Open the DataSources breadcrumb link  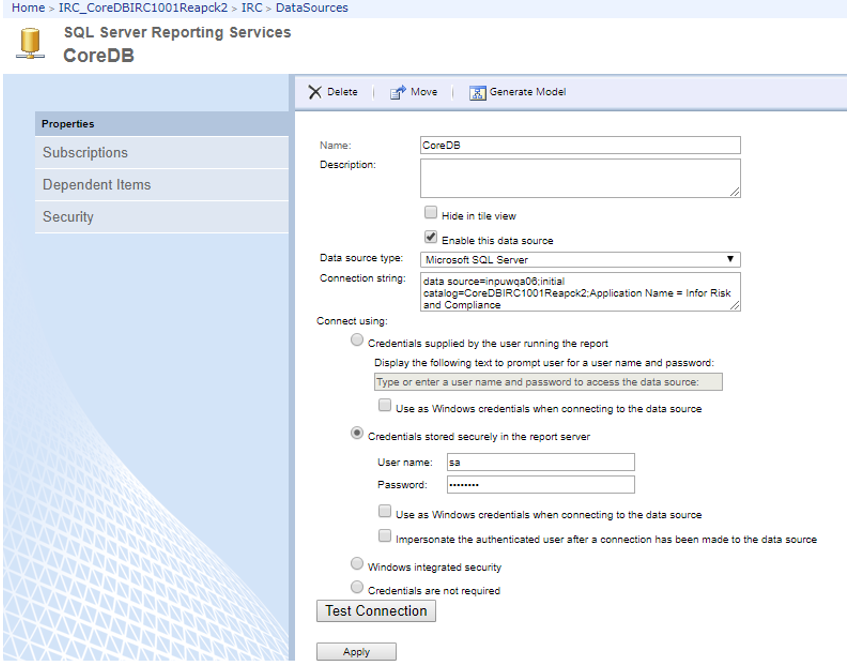[x=312, y=7]
